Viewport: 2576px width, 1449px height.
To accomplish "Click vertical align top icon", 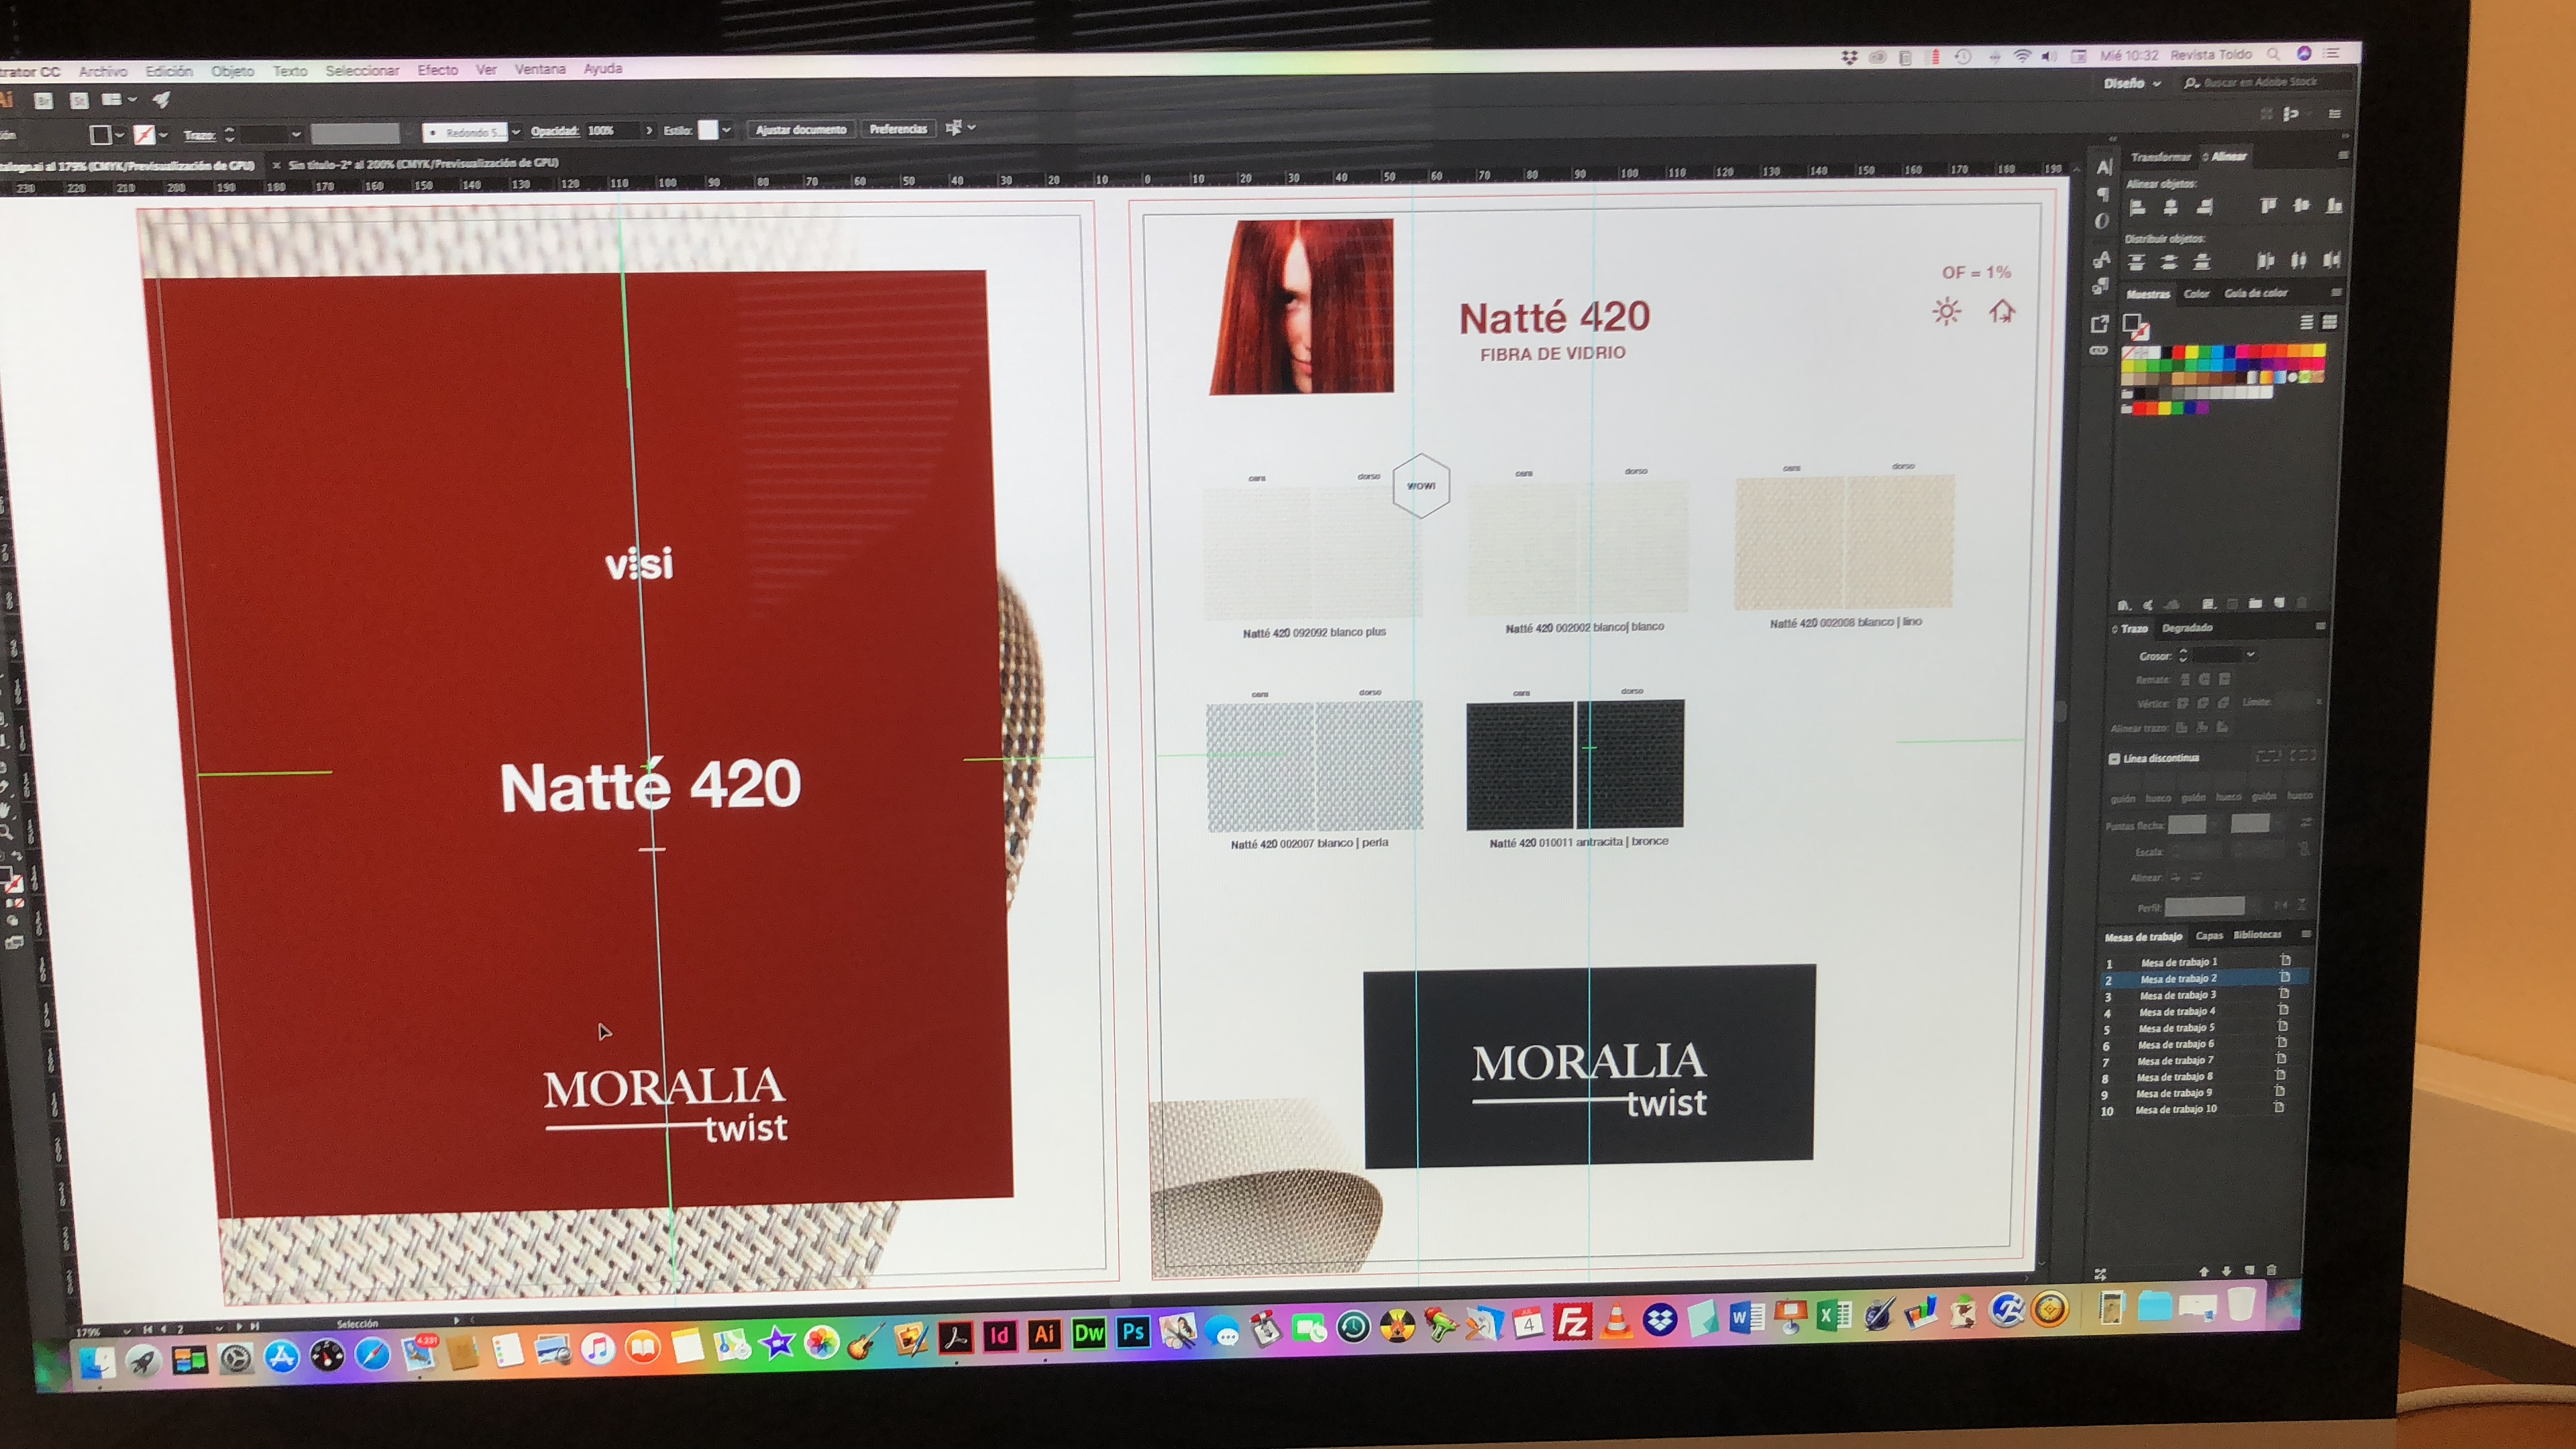I will 2267,206.
